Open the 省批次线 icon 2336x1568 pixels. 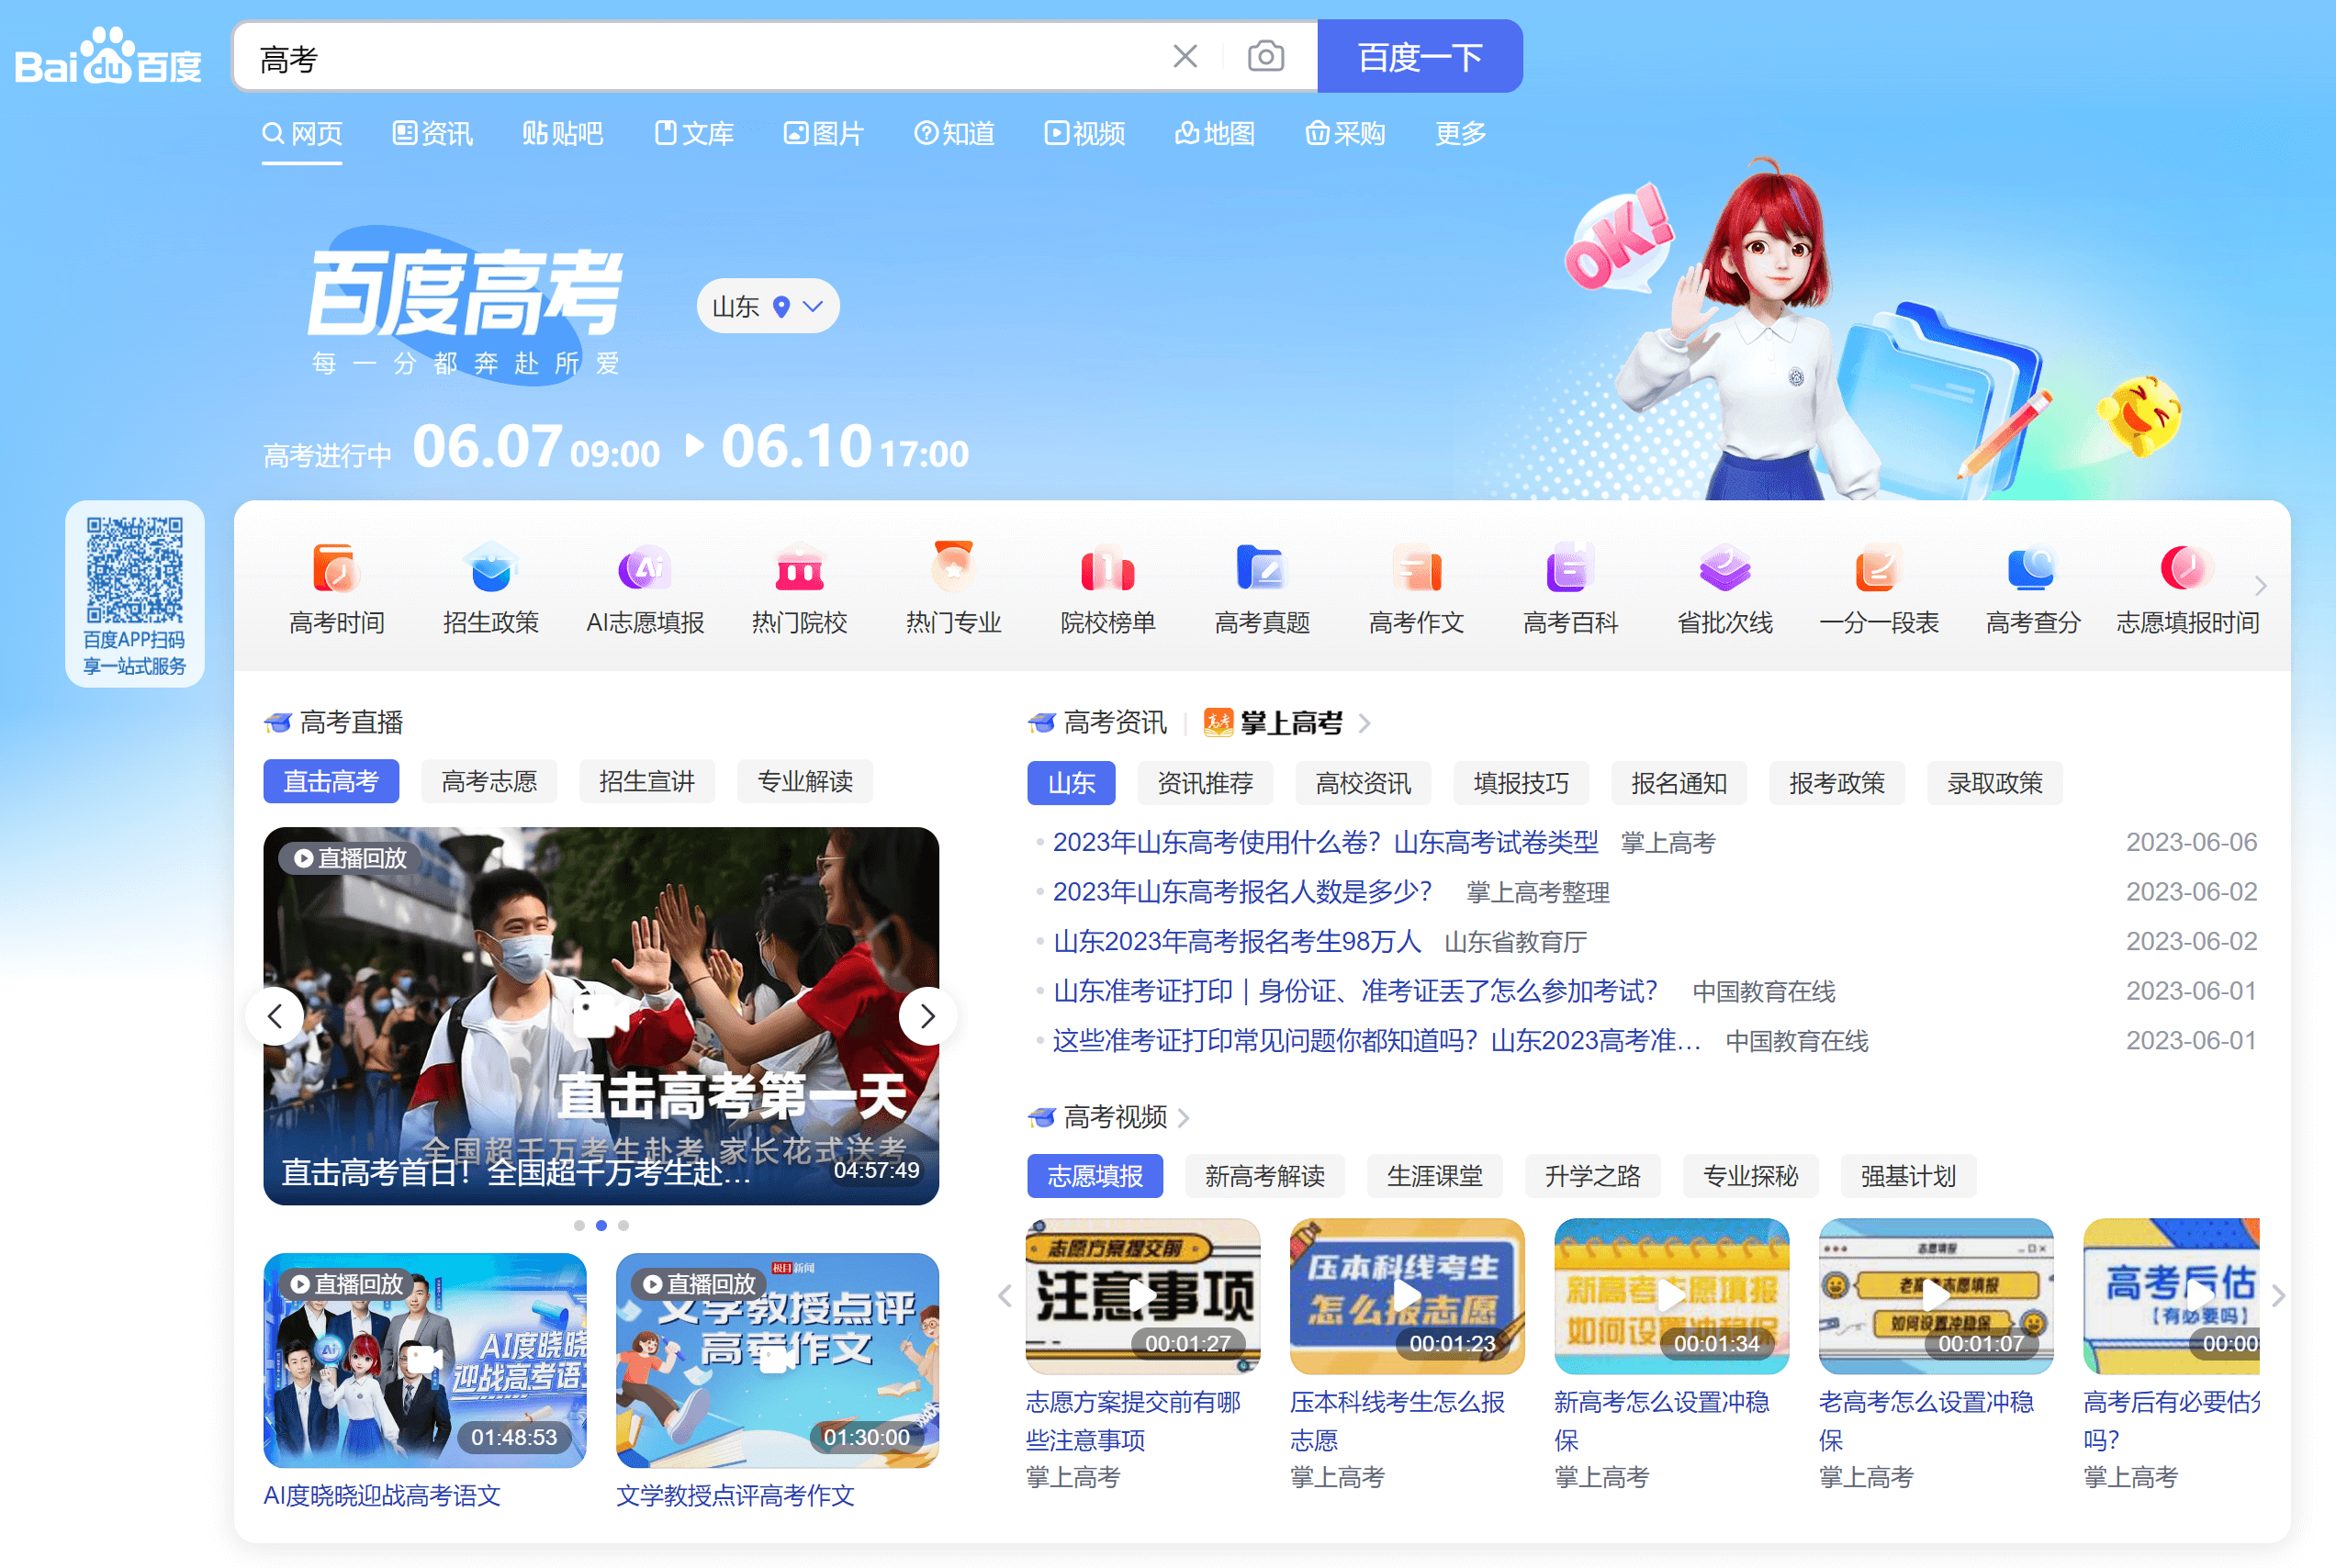click(1725, 589)
